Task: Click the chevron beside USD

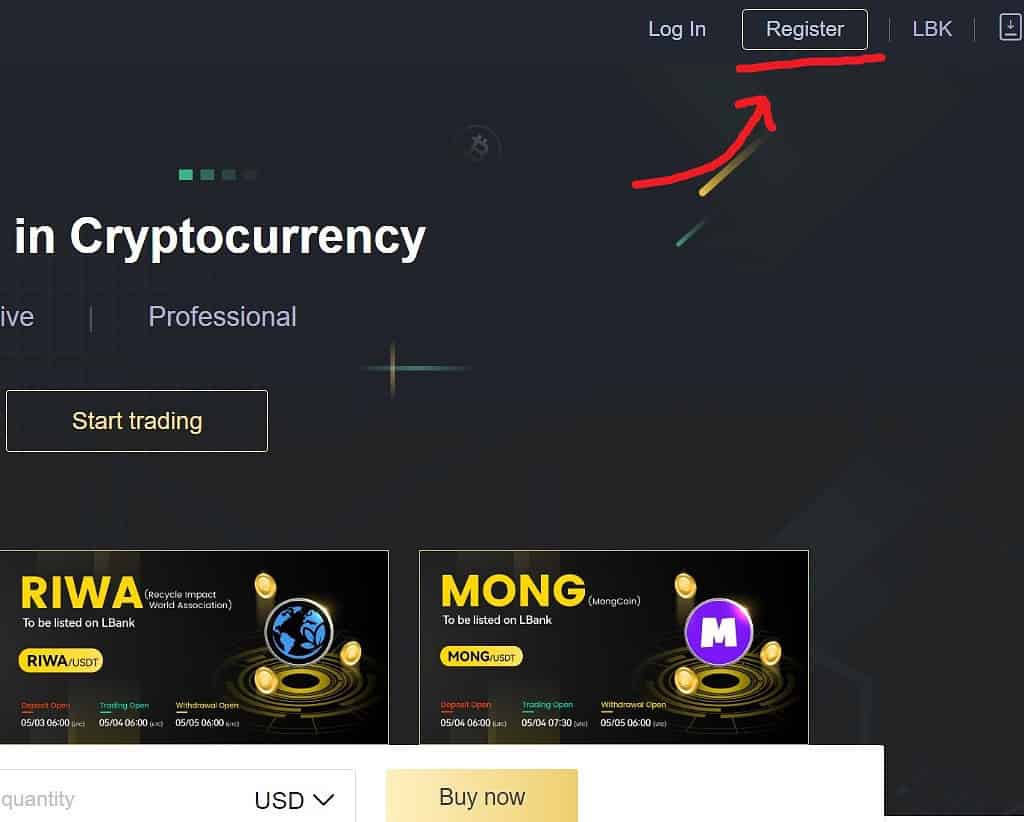Action: 323,800
